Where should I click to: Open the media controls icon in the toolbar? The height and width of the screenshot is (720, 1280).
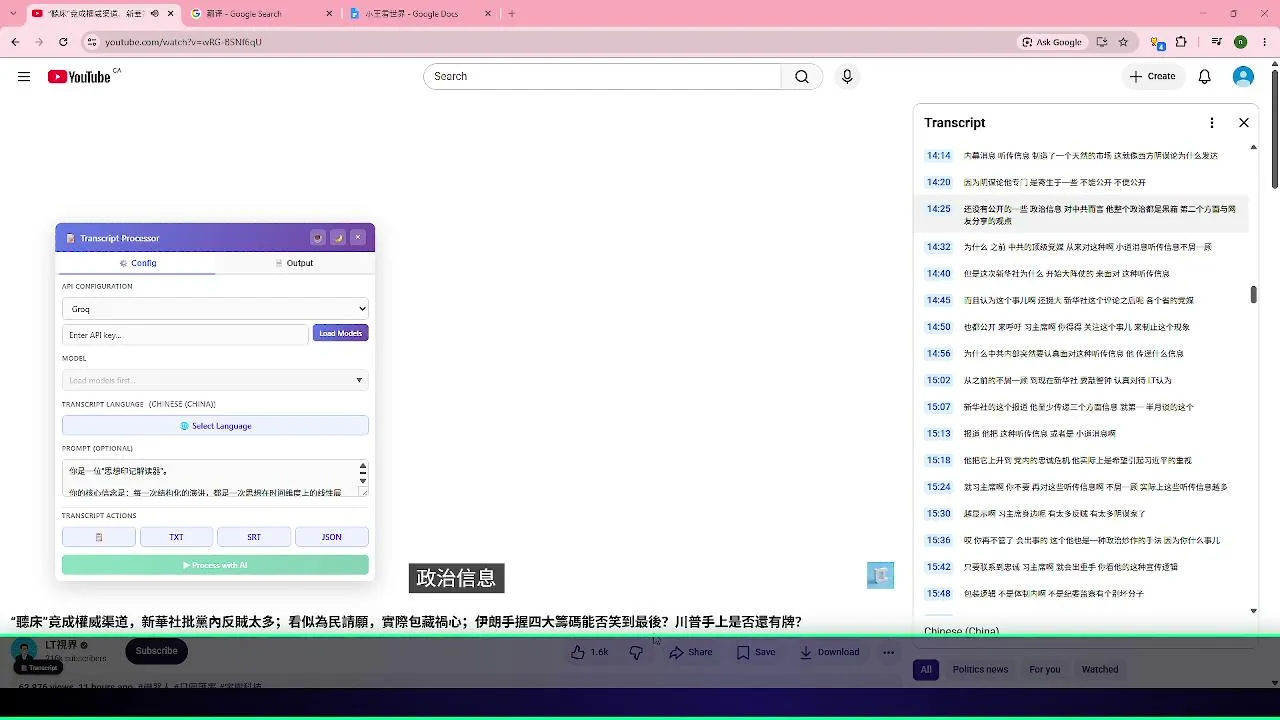click(x=1216, y=42)
